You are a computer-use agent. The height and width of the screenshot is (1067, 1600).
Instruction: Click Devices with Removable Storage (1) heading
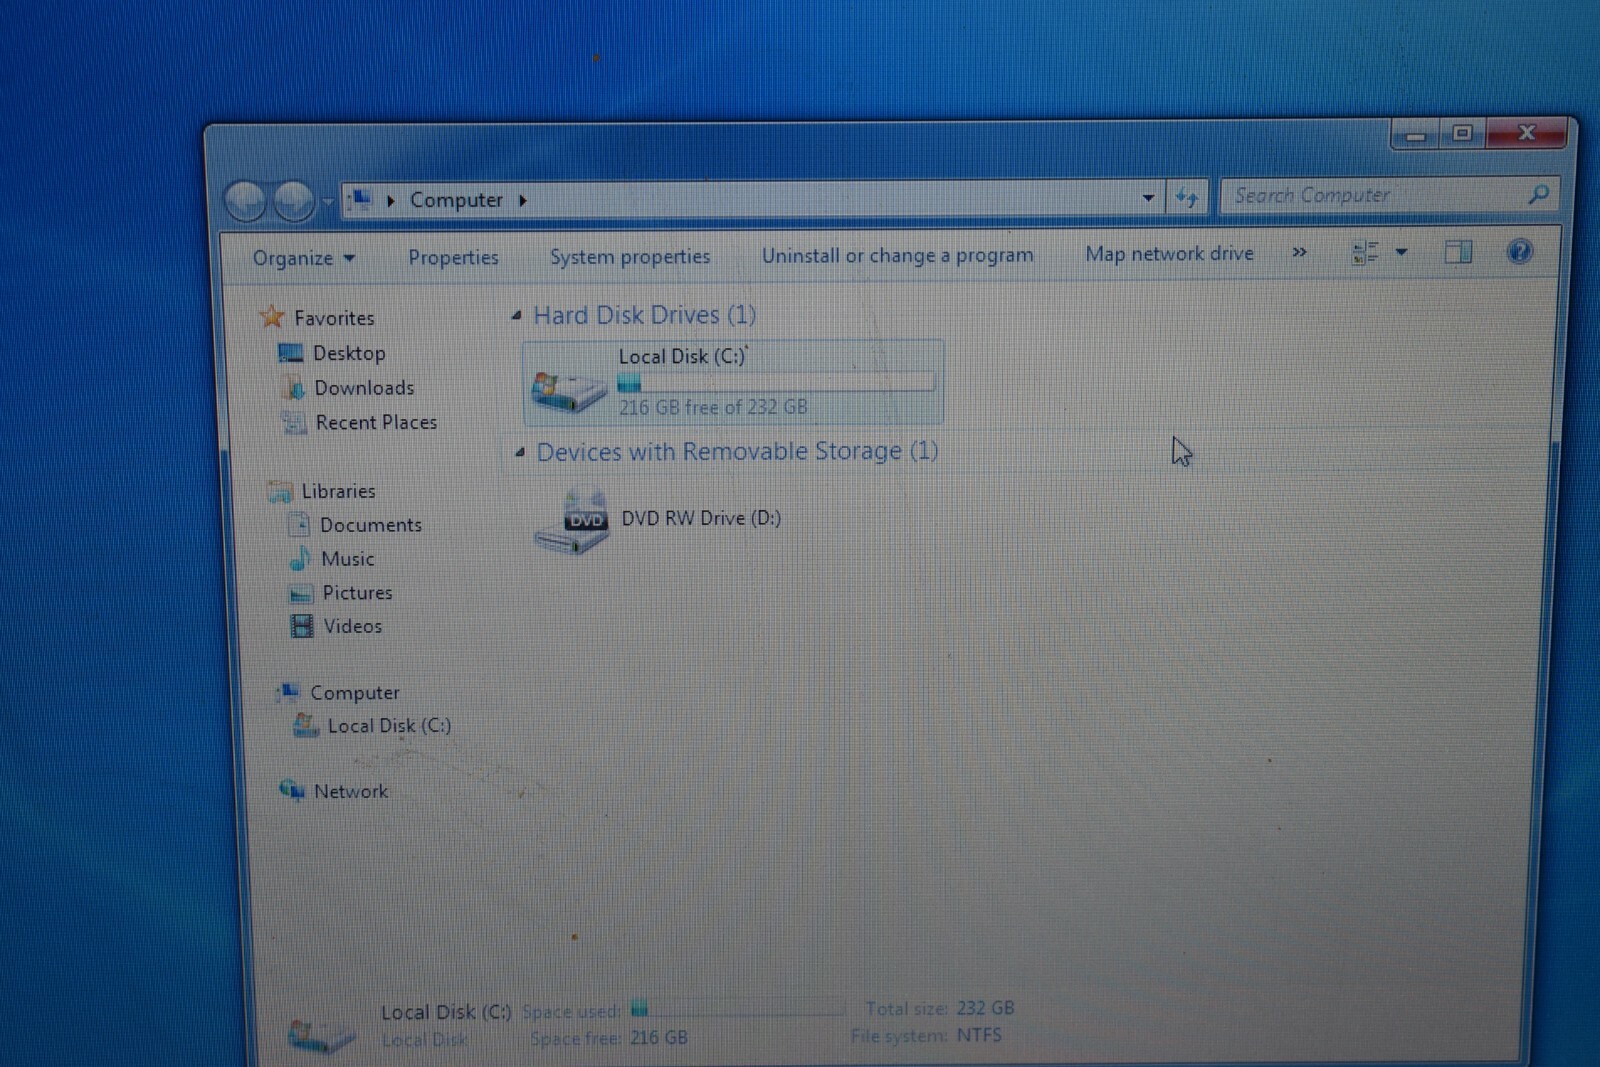click(737, 451)
